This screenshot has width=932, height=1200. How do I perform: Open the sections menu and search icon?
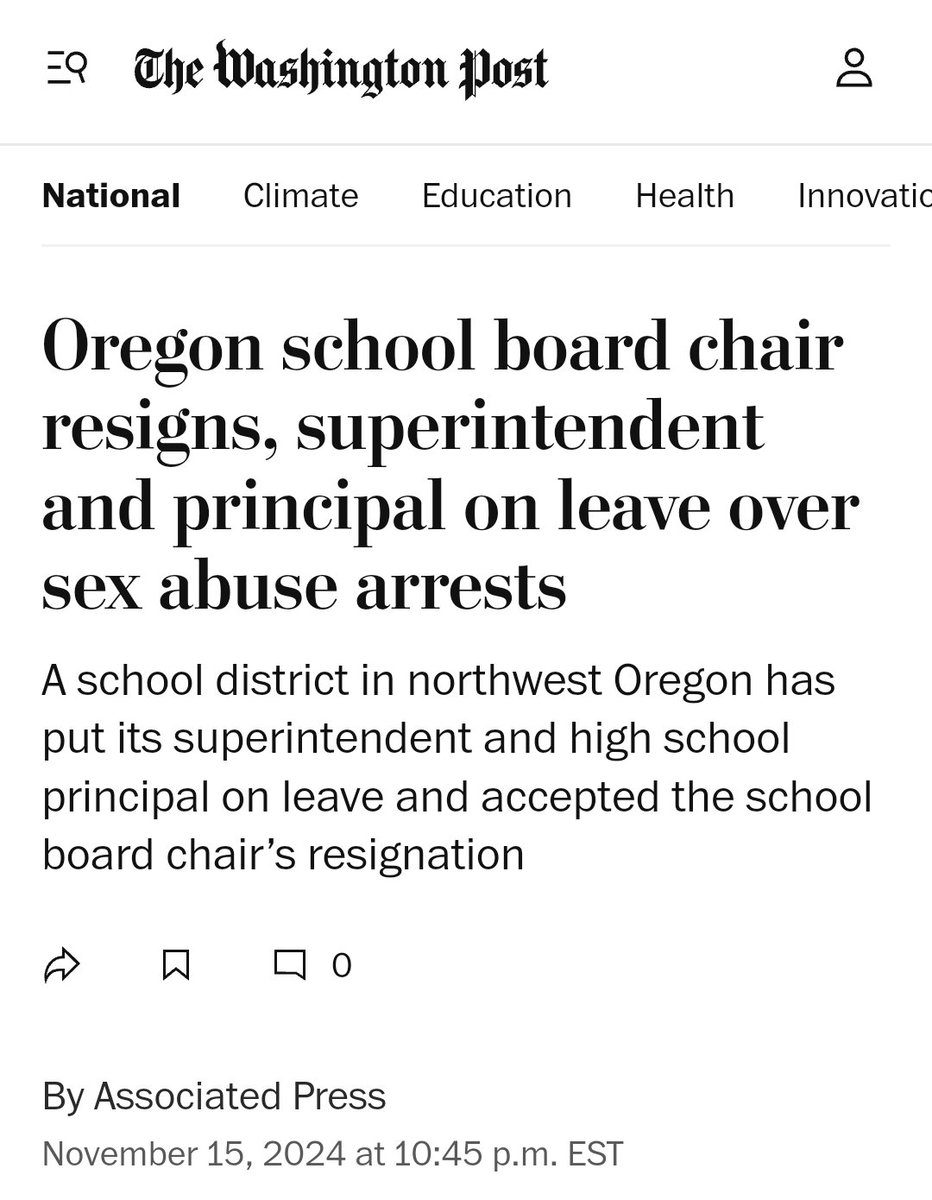coord(67,70)
